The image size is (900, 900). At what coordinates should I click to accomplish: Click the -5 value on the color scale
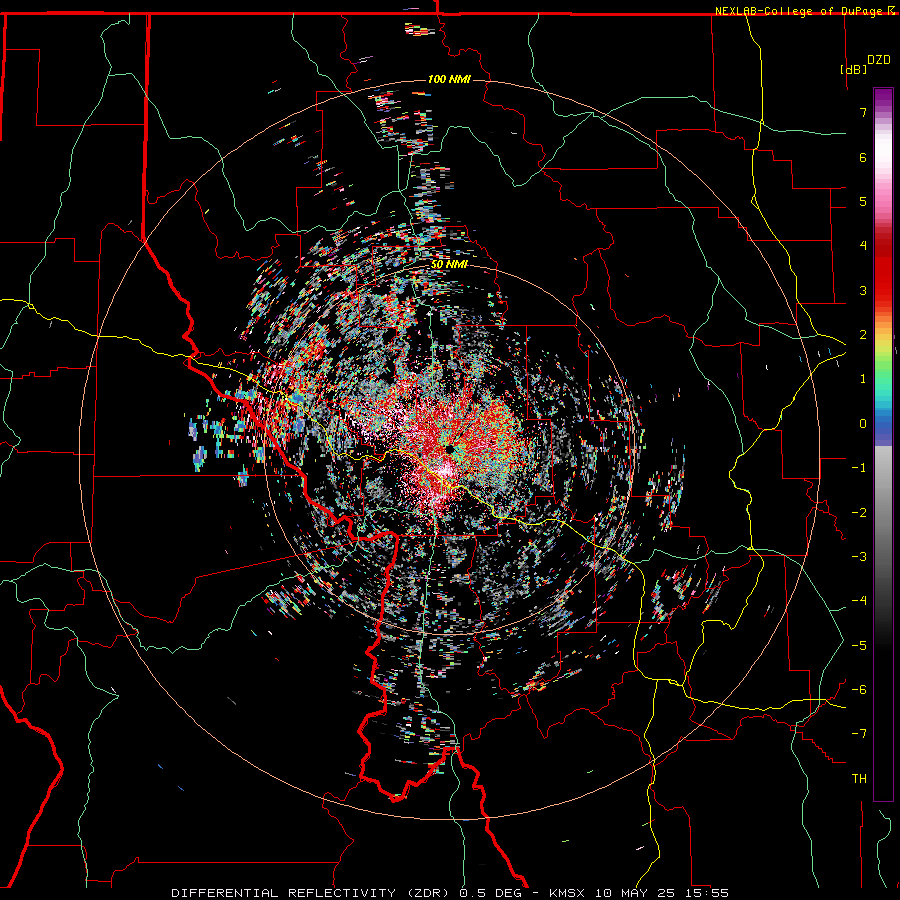(859, 646)
